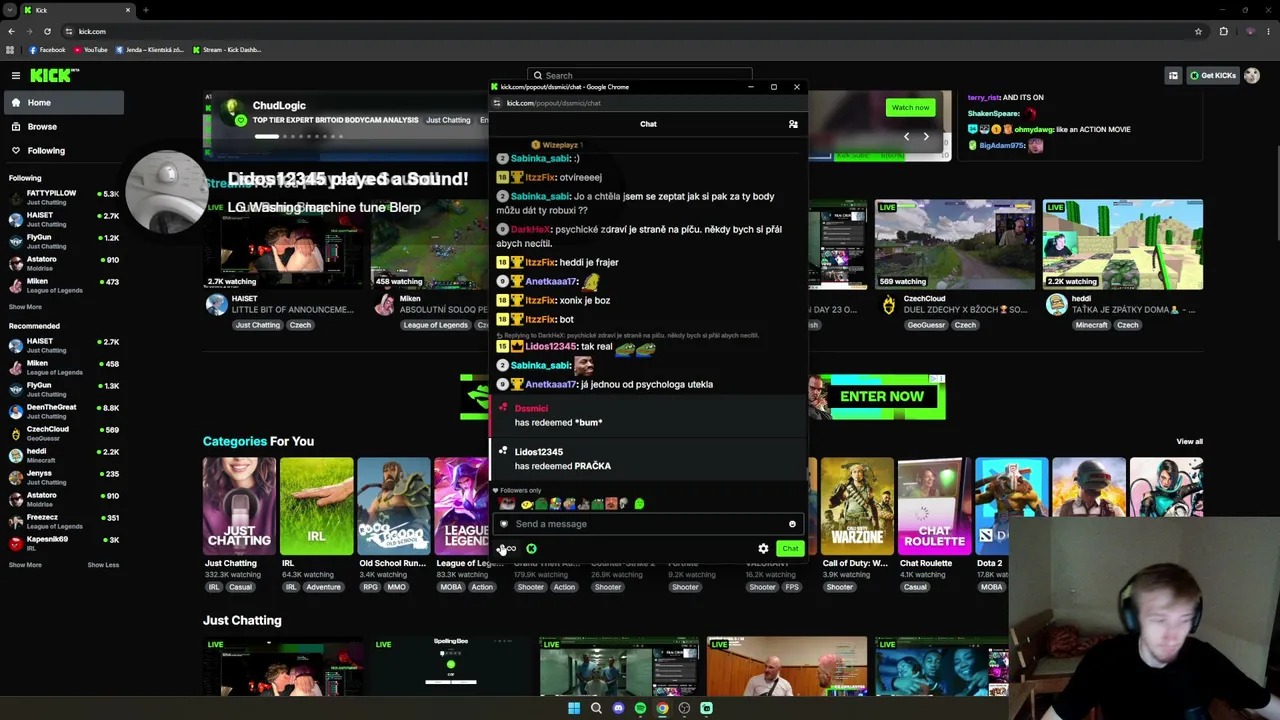The width and height of the screenshot is (1280, 720).
Task: Send message with the green Chat button
Action: (790, 548)
